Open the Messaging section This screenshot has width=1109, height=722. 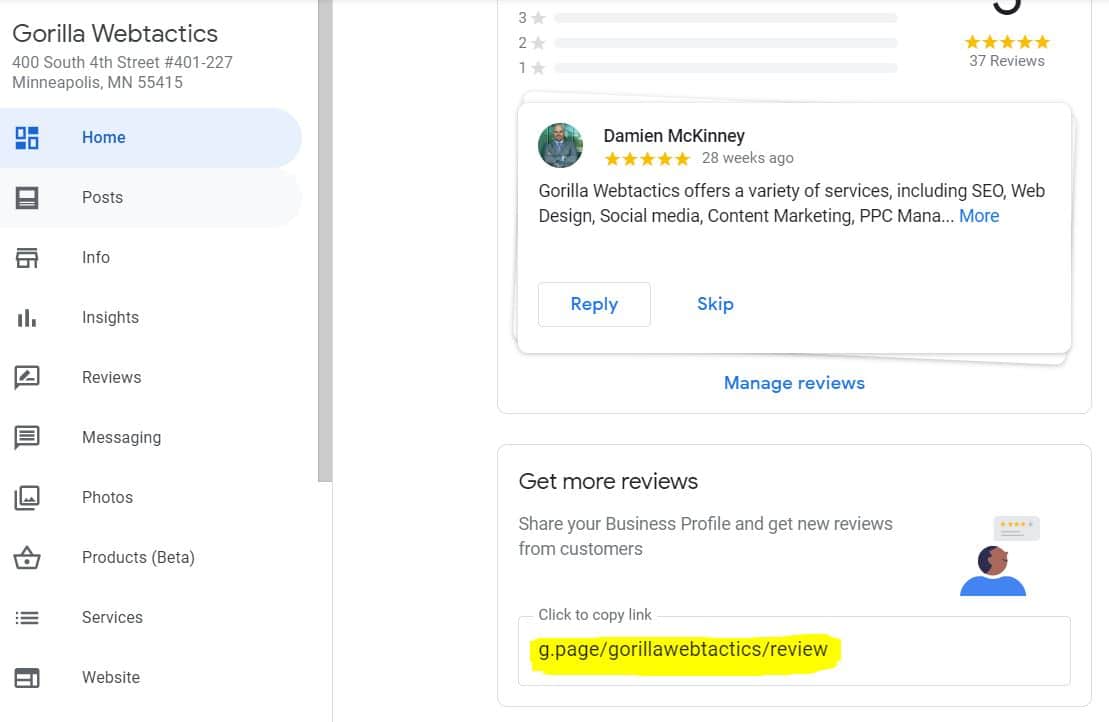pyautogui.click(x=151, y=438)
